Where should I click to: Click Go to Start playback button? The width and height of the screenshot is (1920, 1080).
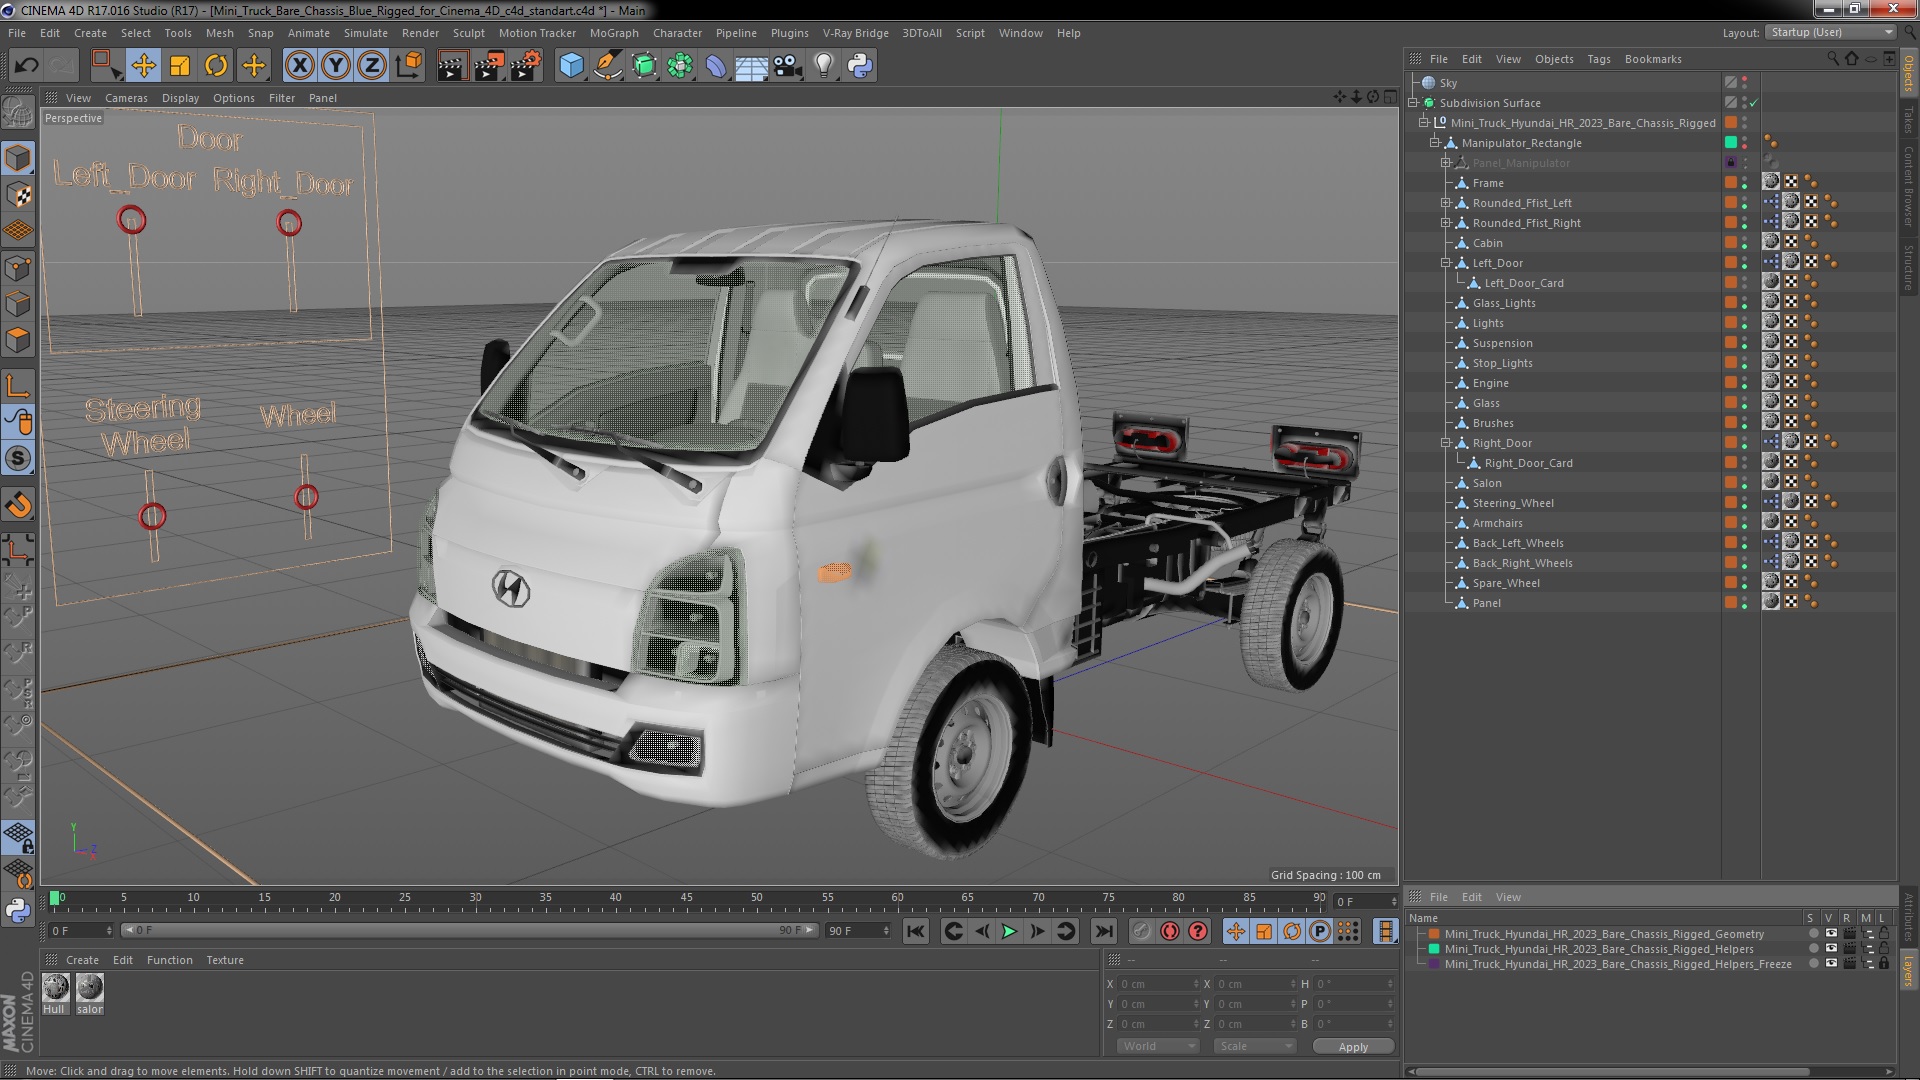click(x=915, y=931)
